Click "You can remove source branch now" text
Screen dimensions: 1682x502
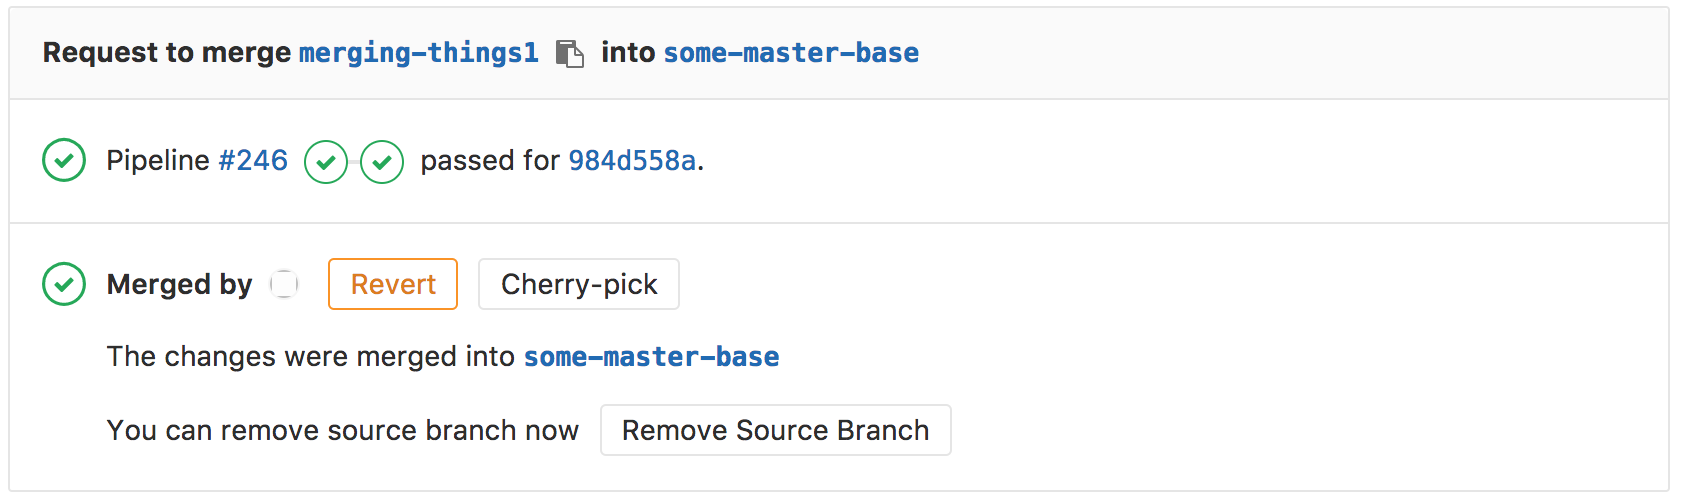tap(342, 431)
